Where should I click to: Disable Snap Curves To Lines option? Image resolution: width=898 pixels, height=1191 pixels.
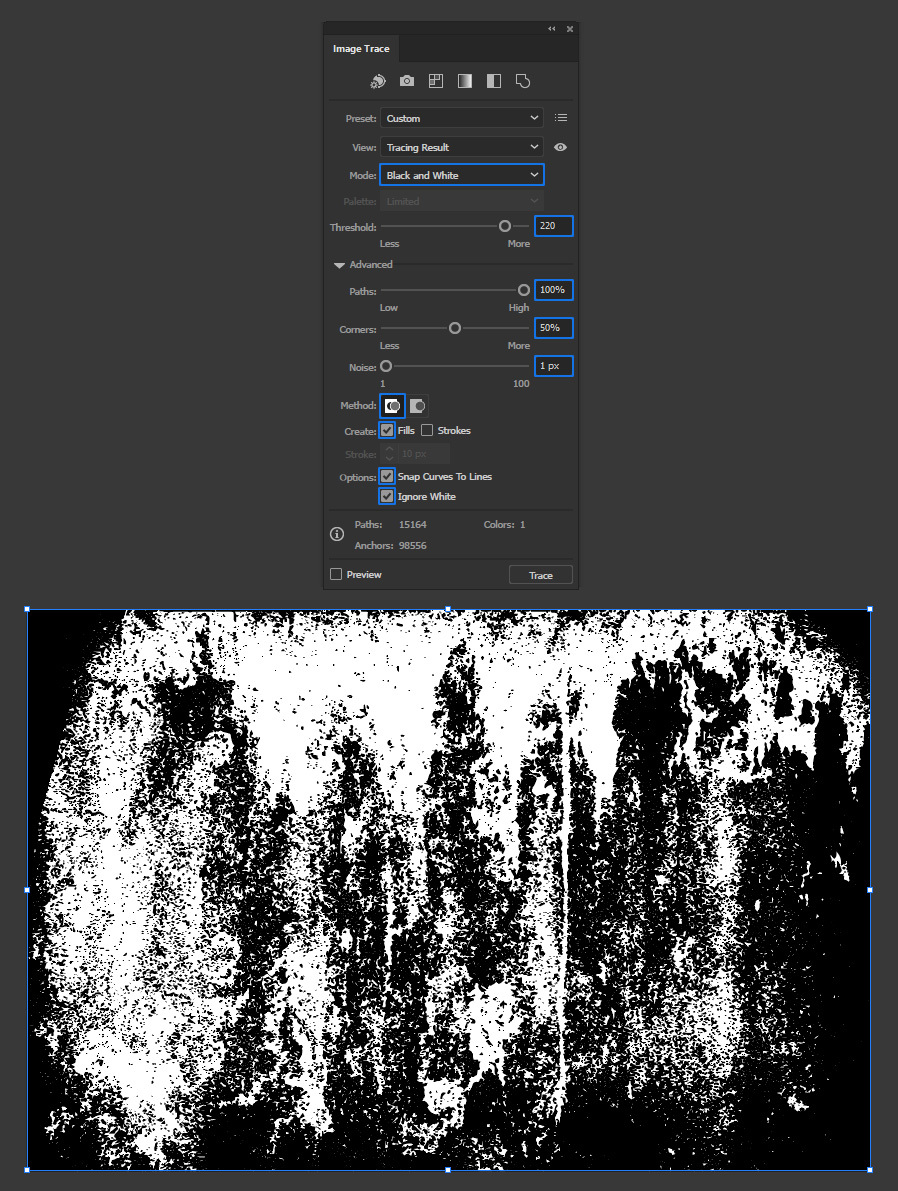tap(387, 476)
